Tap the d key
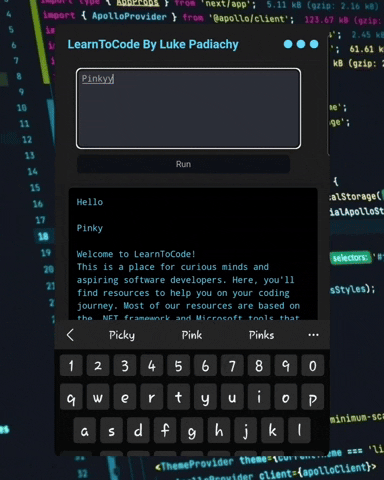This screenshot has height=480, width=384. click(x=138, y=430)
